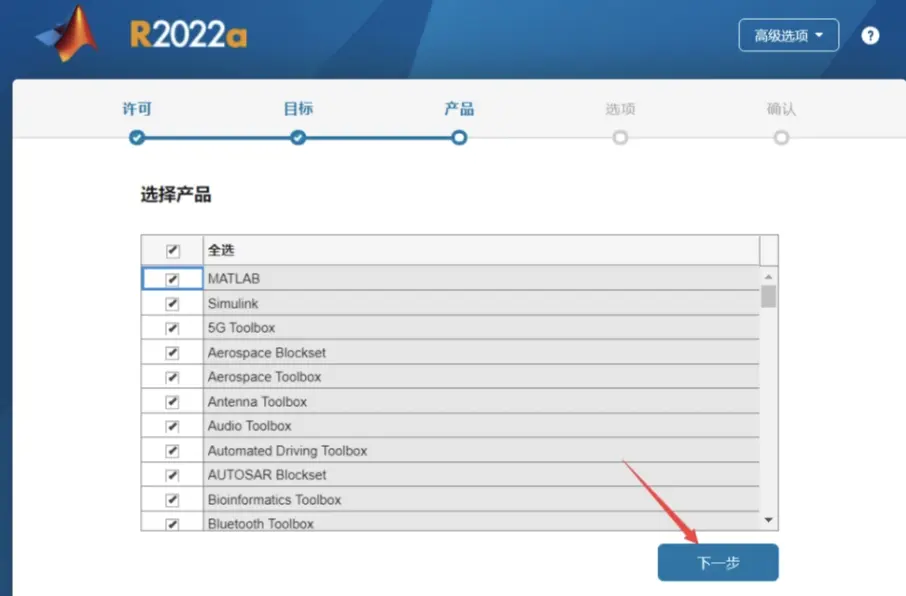
Task: Click the Bluetooth Toolbox product name
Action: coord(261,524)
